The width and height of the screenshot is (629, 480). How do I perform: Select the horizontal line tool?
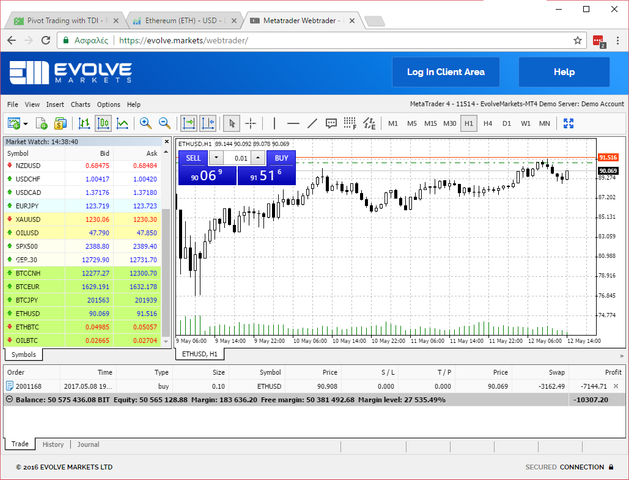pos(293,123)
